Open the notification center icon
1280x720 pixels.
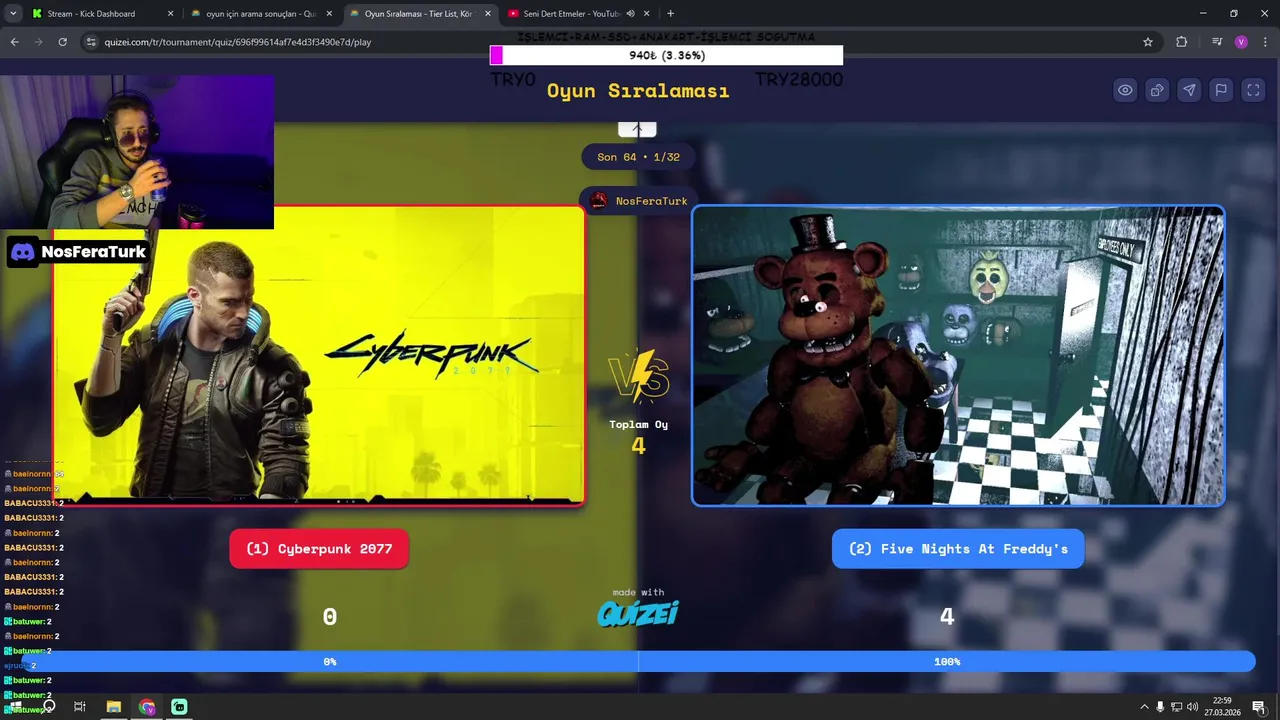tap(1259, 707)
